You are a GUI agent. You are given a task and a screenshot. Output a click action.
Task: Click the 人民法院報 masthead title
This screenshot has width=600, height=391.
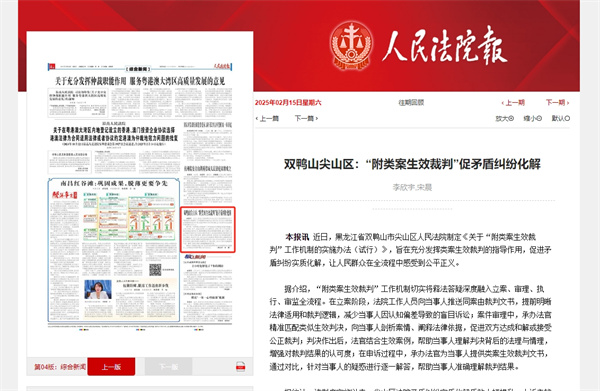[445, 46]
